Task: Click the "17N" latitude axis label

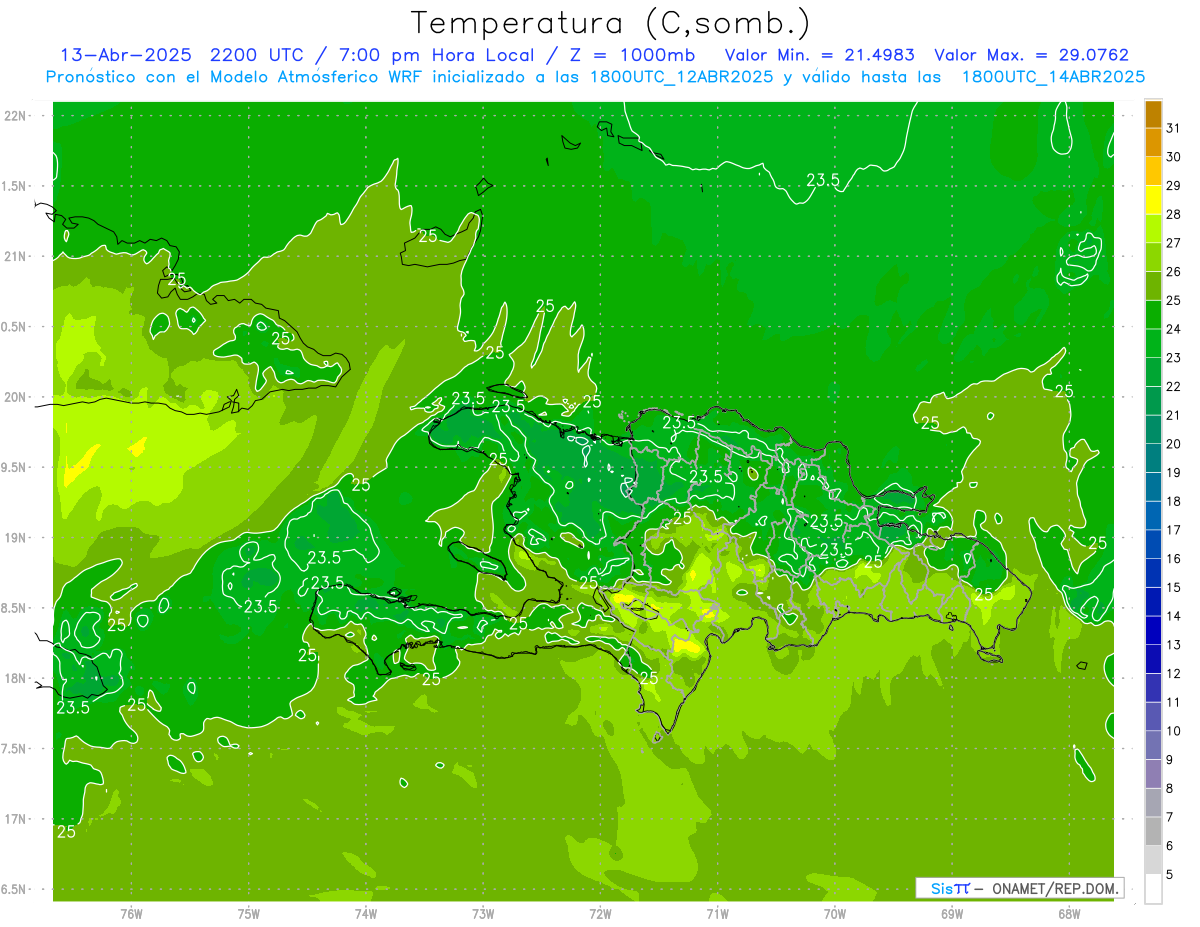Action: tap(17, 819)
